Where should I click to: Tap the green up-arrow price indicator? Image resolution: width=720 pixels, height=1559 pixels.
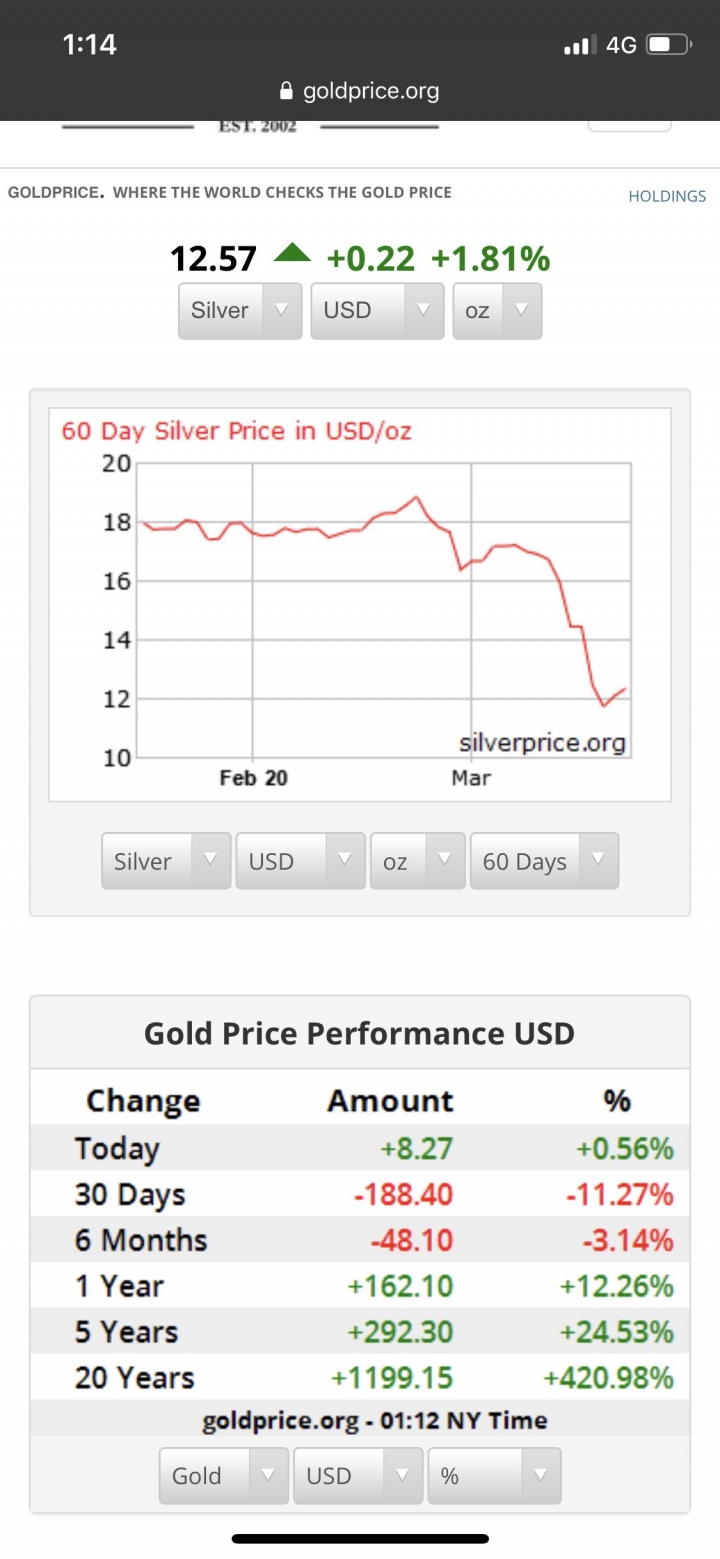coord(292,254)
